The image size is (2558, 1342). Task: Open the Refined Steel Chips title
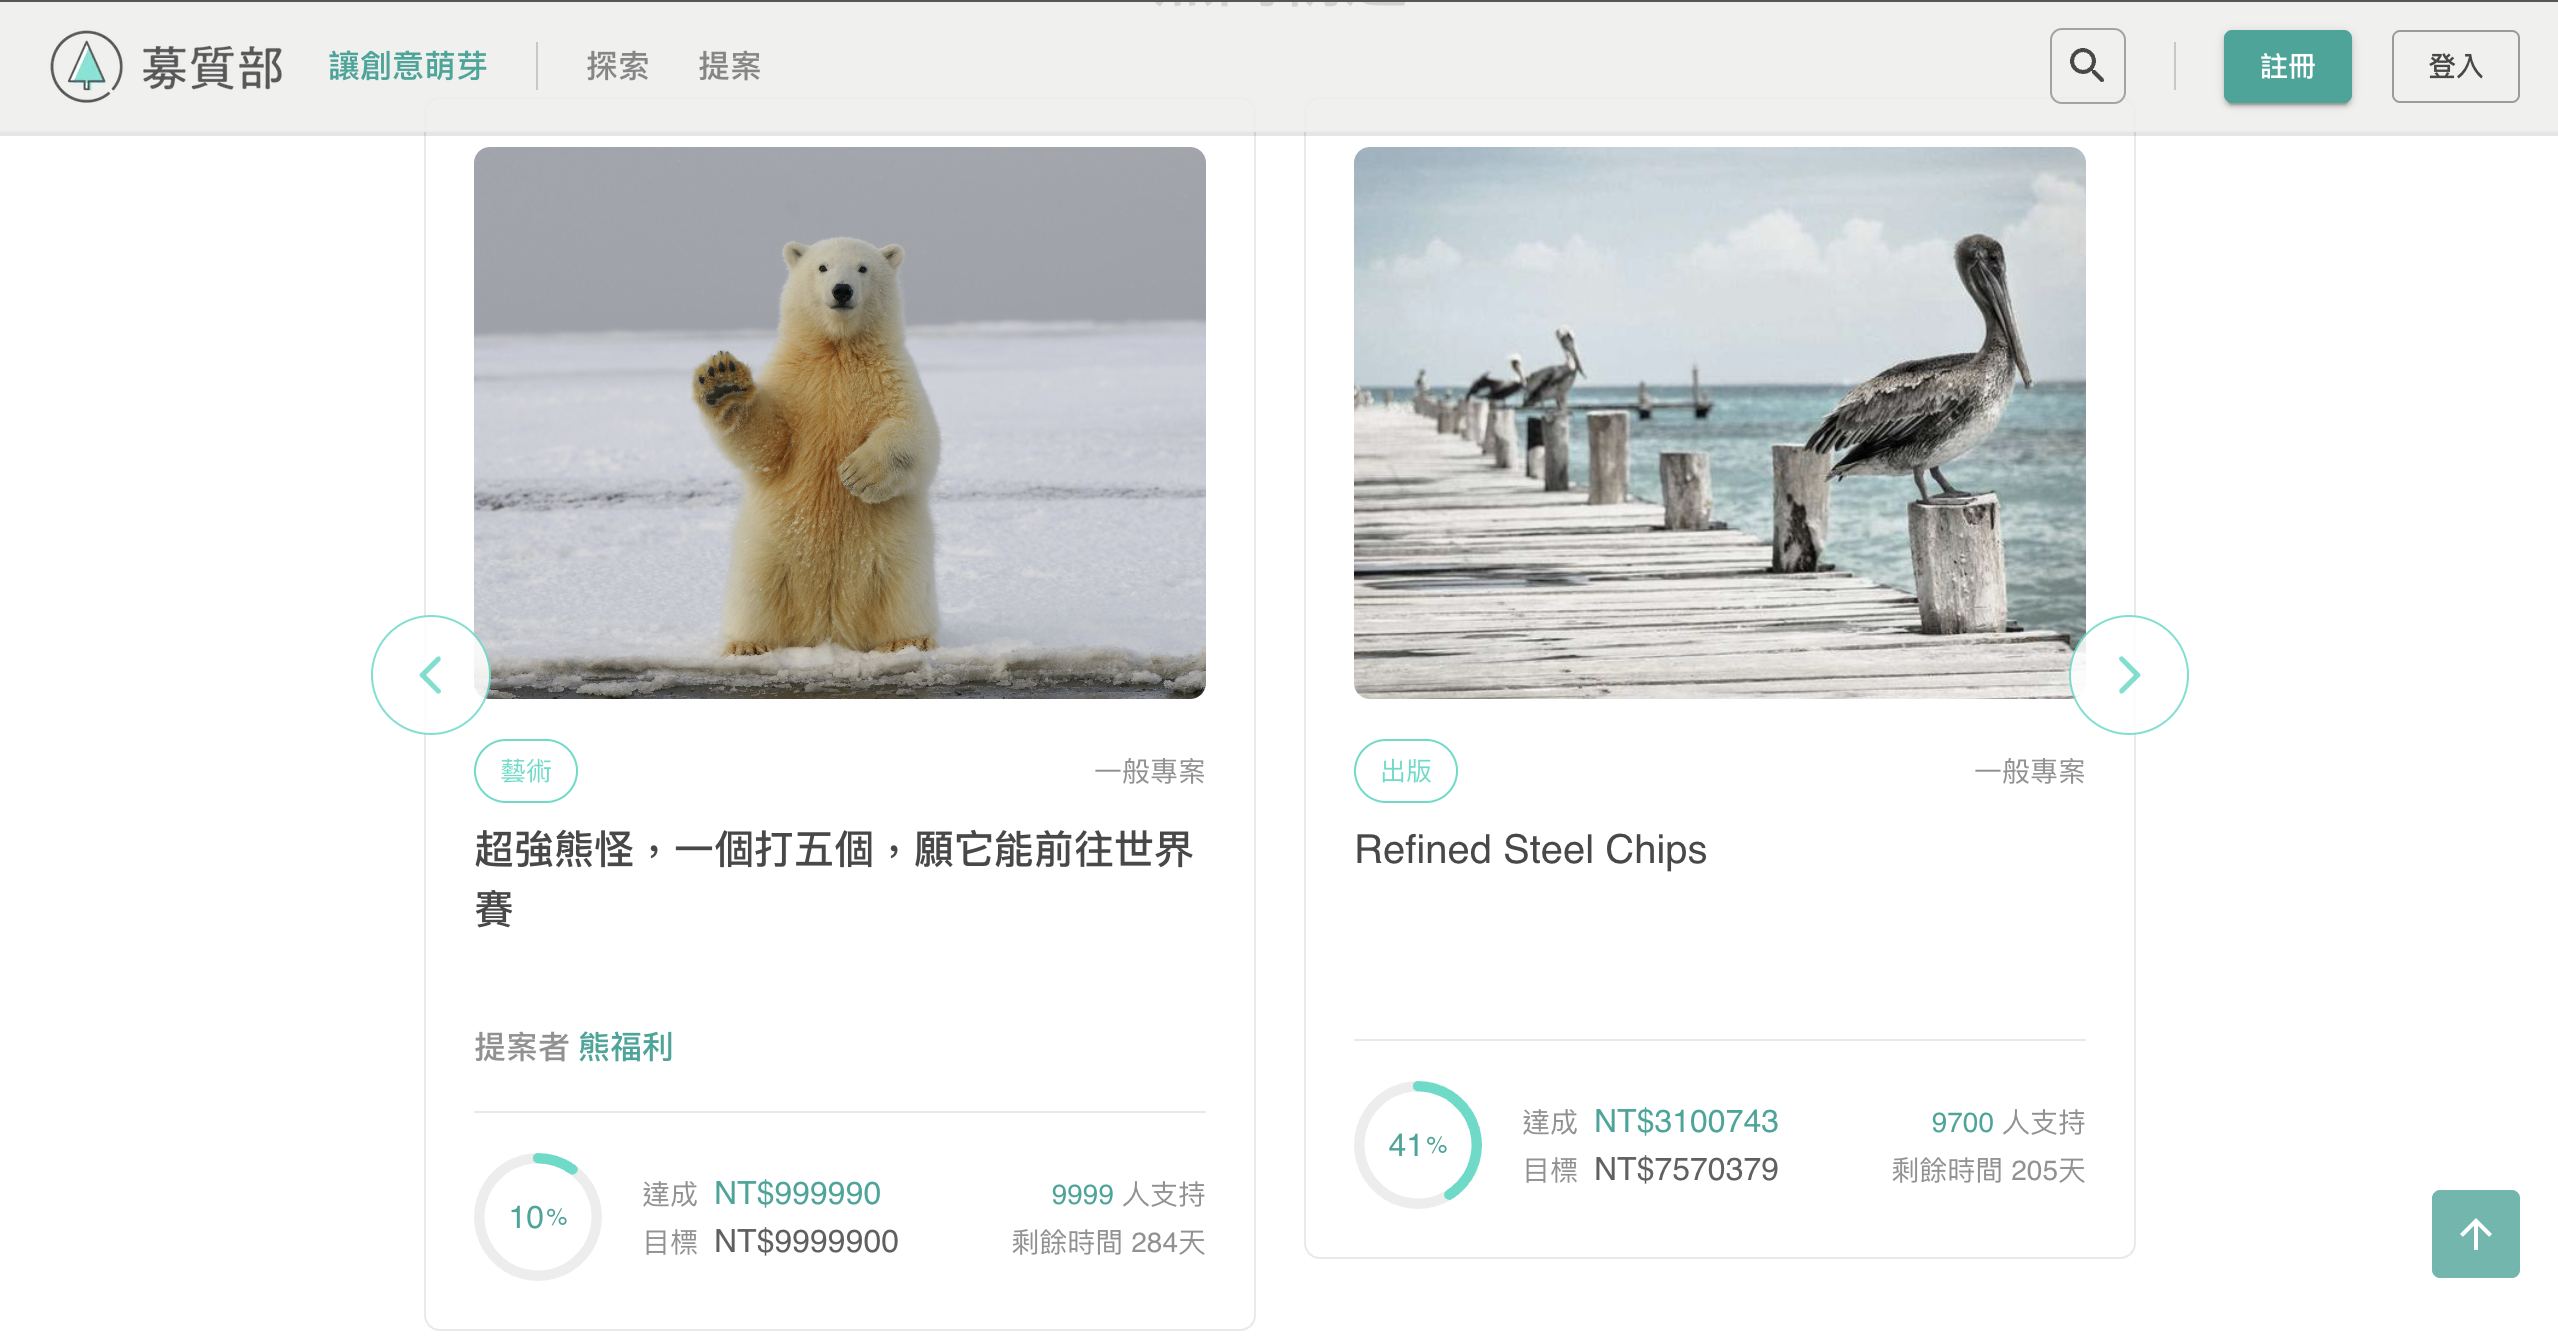(1530, 849)
